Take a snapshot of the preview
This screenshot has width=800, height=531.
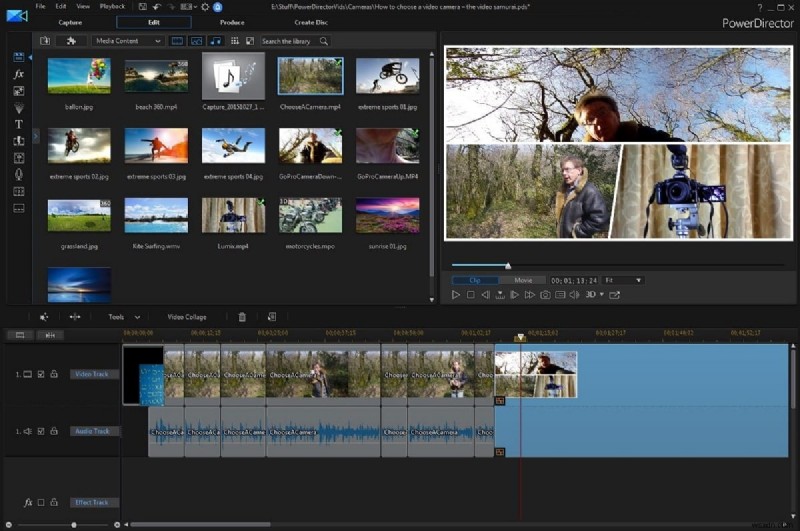[545, 295]
